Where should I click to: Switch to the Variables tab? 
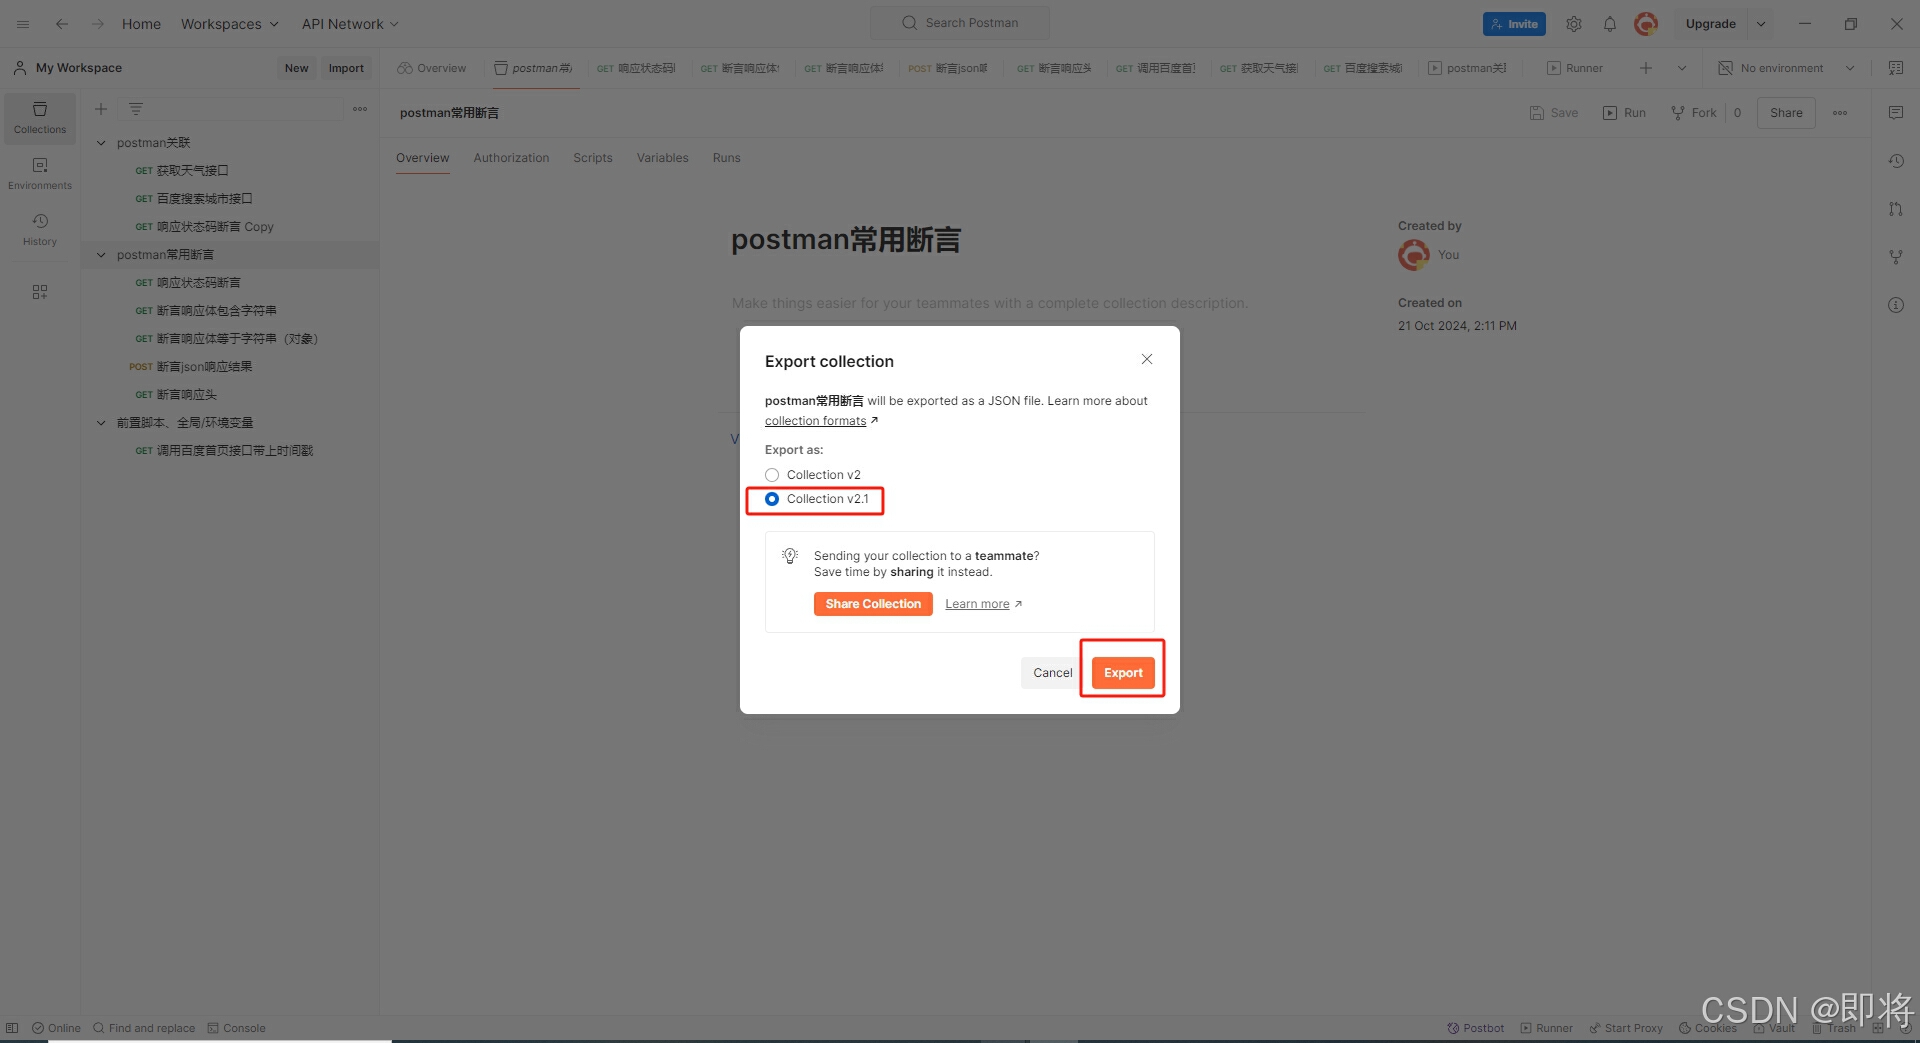coord(662,158)
